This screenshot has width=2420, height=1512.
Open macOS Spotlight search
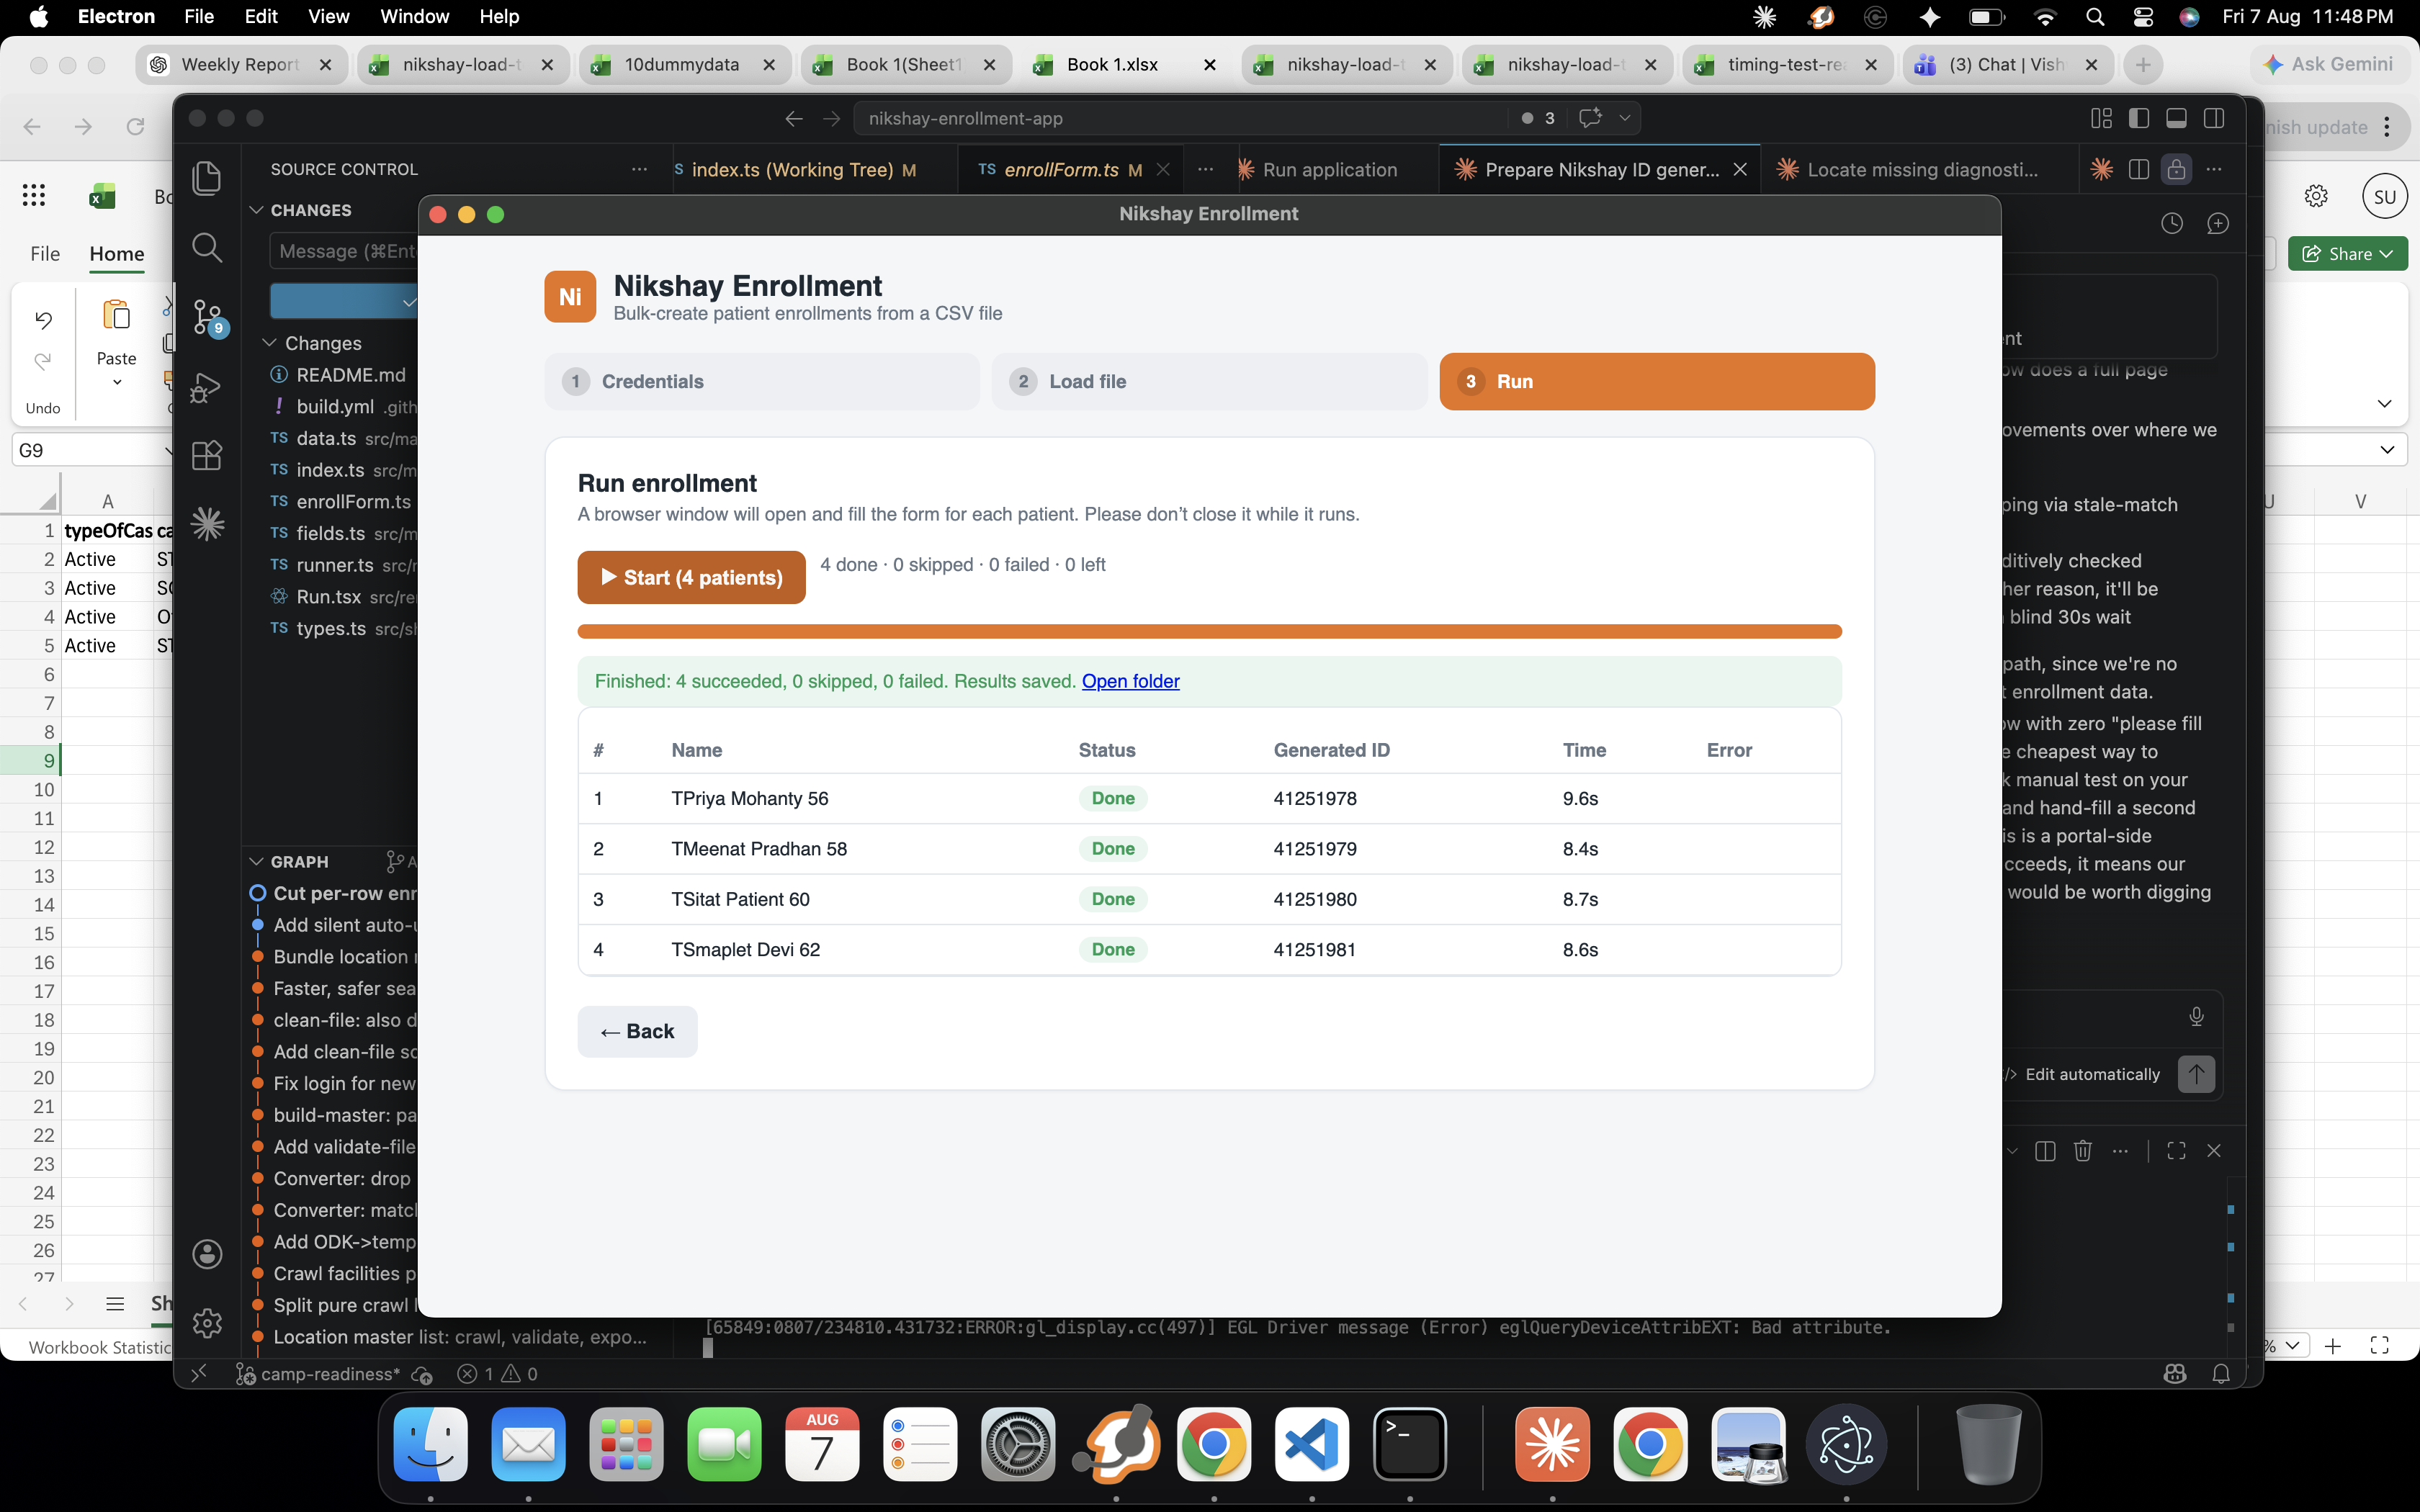coord(2095,17)
